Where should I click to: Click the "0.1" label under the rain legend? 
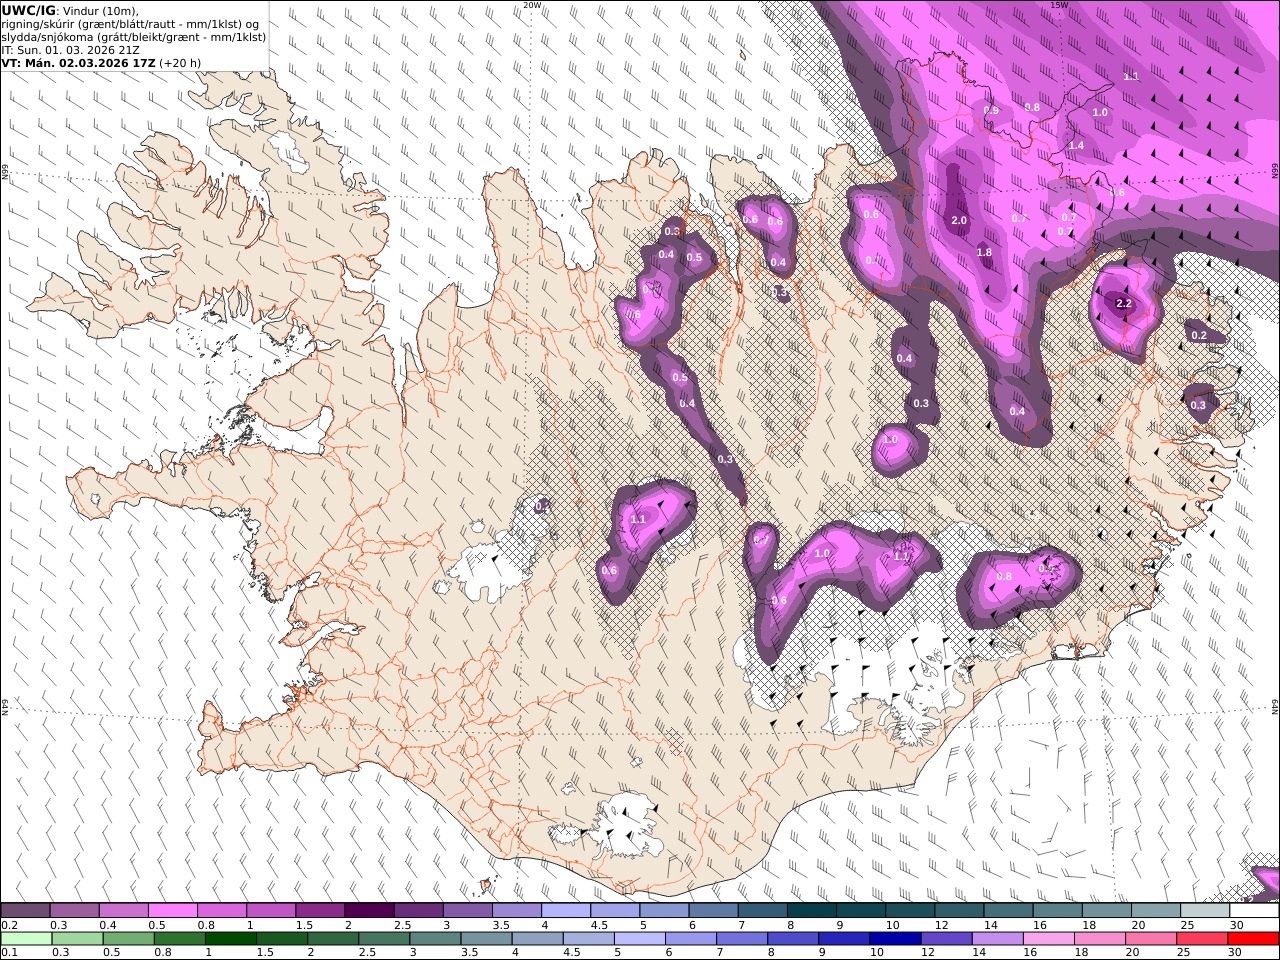tap(9, 953)
